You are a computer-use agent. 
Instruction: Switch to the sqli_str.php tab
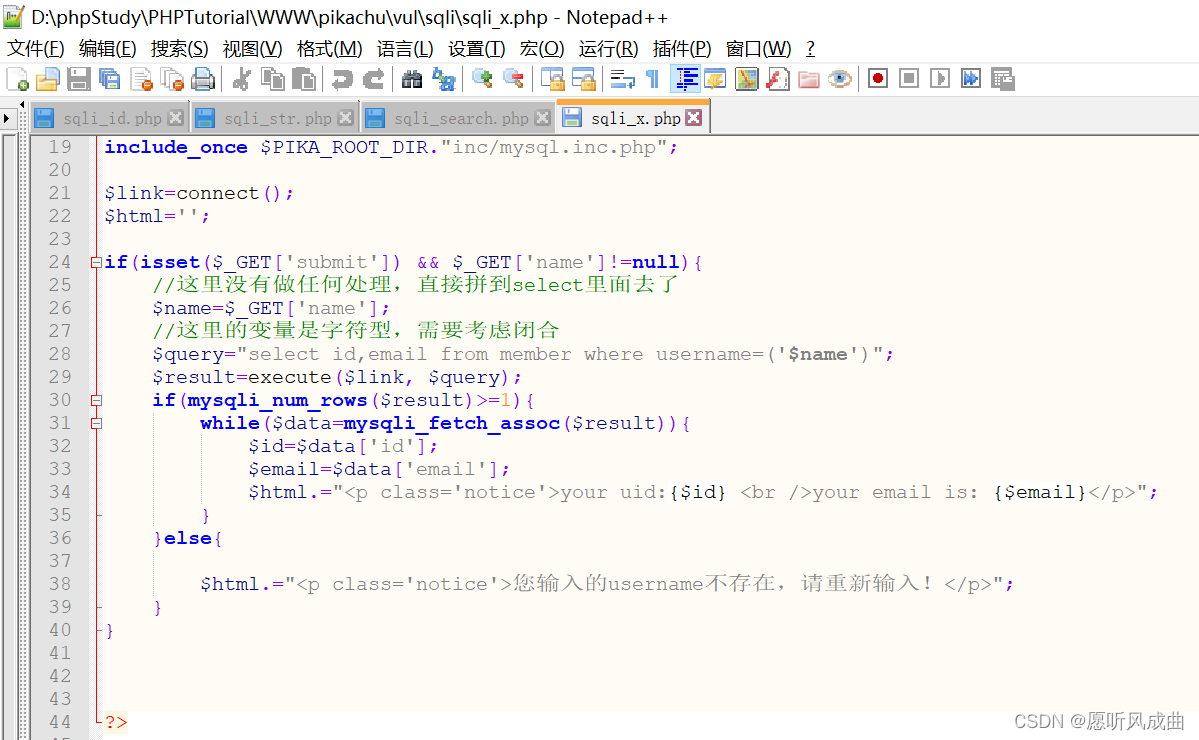point(277,118)
